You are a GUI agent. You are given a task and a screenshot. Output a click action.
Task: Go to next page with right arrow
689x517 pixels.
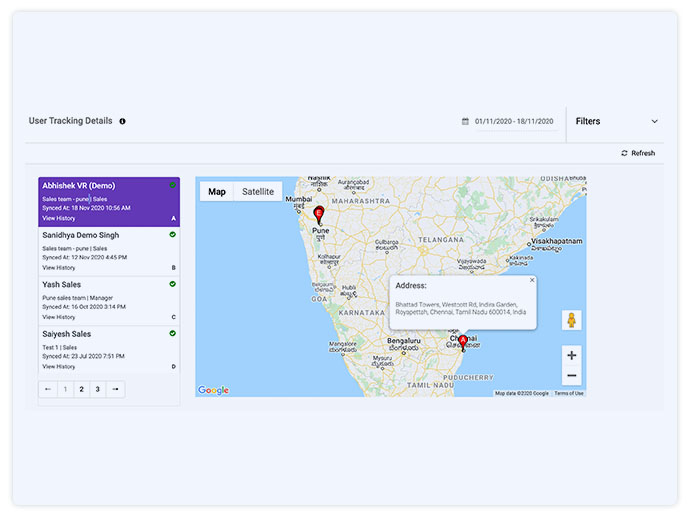(115, 389)
